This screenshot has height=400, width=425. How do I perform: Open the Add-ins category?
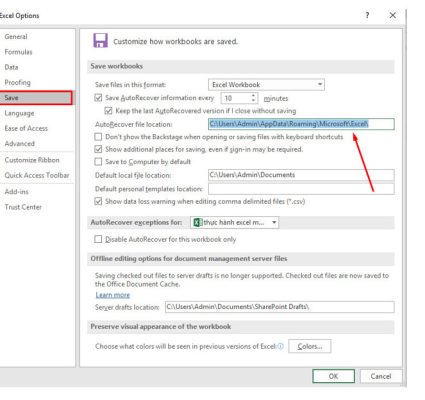pos(16,192)
